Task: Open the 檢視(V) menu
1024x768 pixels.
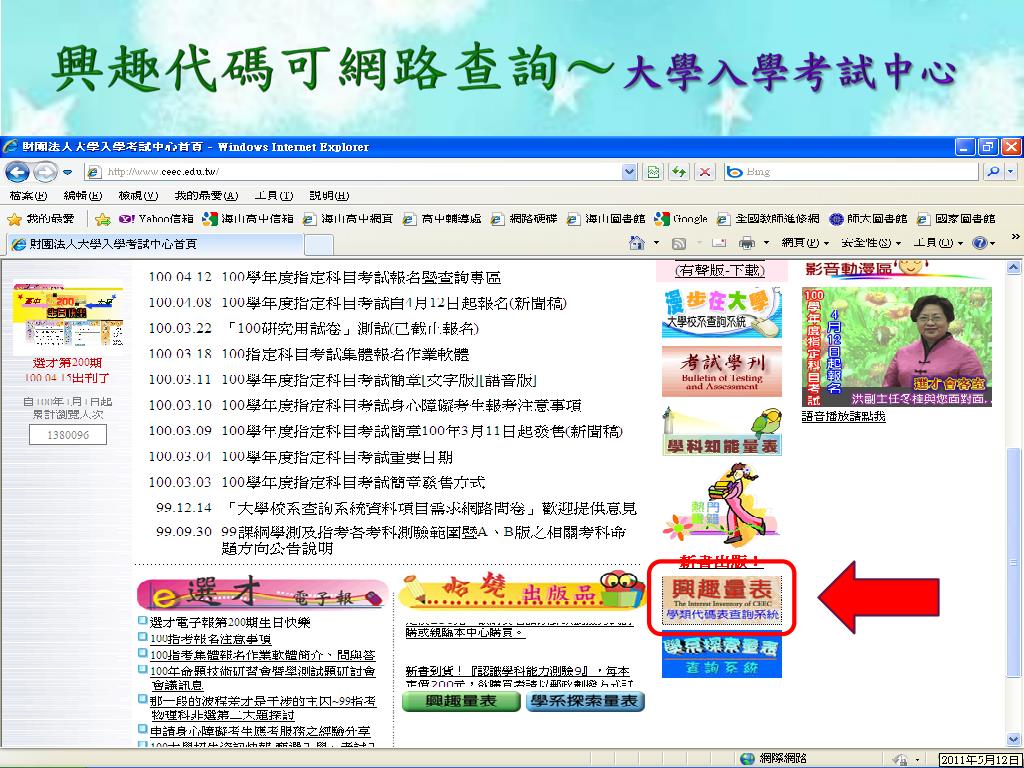Action: point(138,196)
